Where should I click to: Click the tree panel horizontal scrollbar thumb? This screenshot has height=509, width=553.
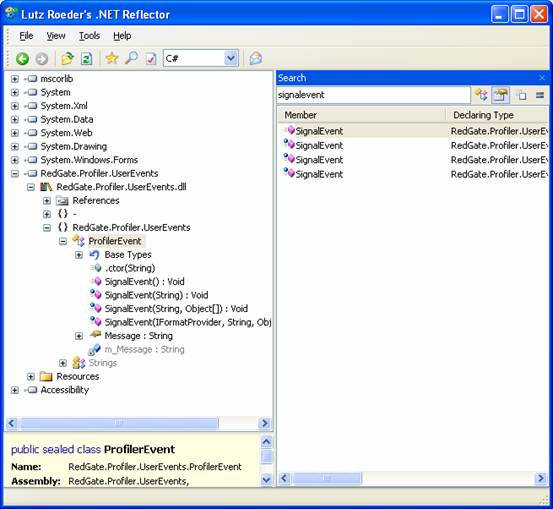click(119, 423)
